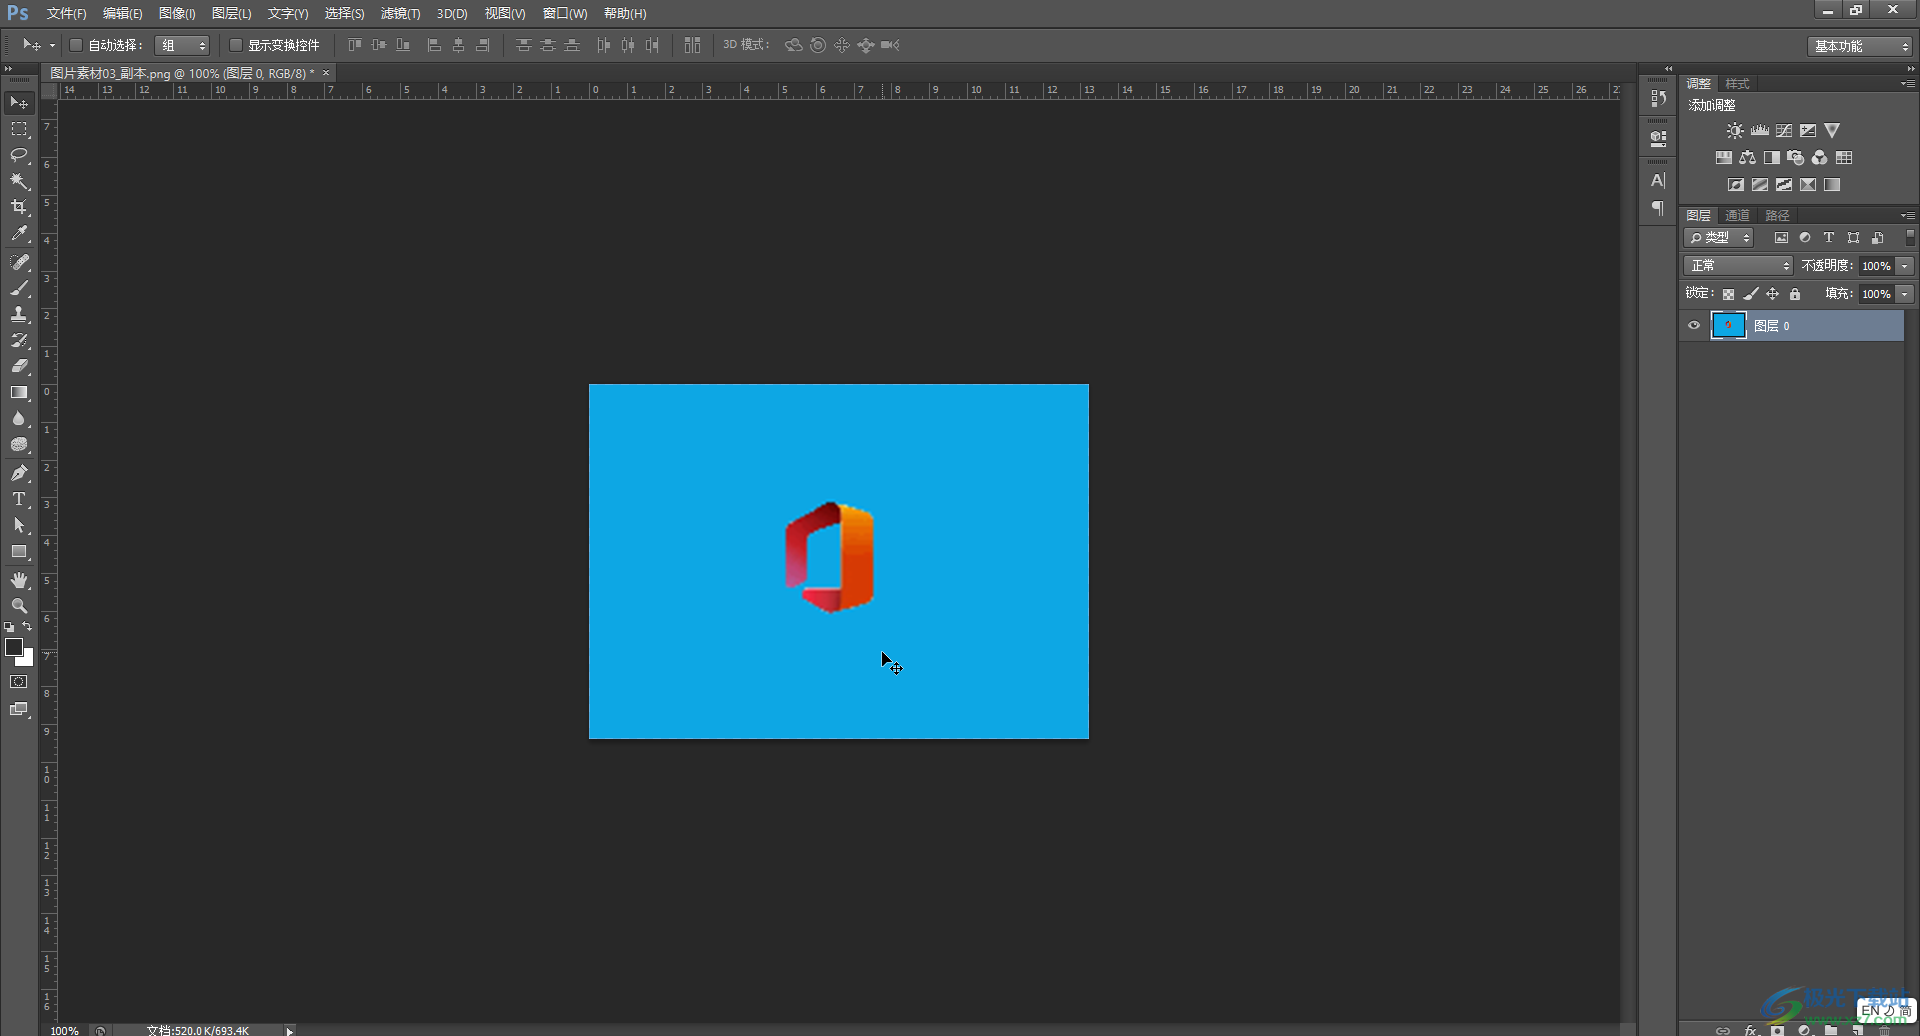This screenshot has height=1036, width=1920.
Task: Open the 类型 layer filter dropdown
Action: coord(1720,238)
